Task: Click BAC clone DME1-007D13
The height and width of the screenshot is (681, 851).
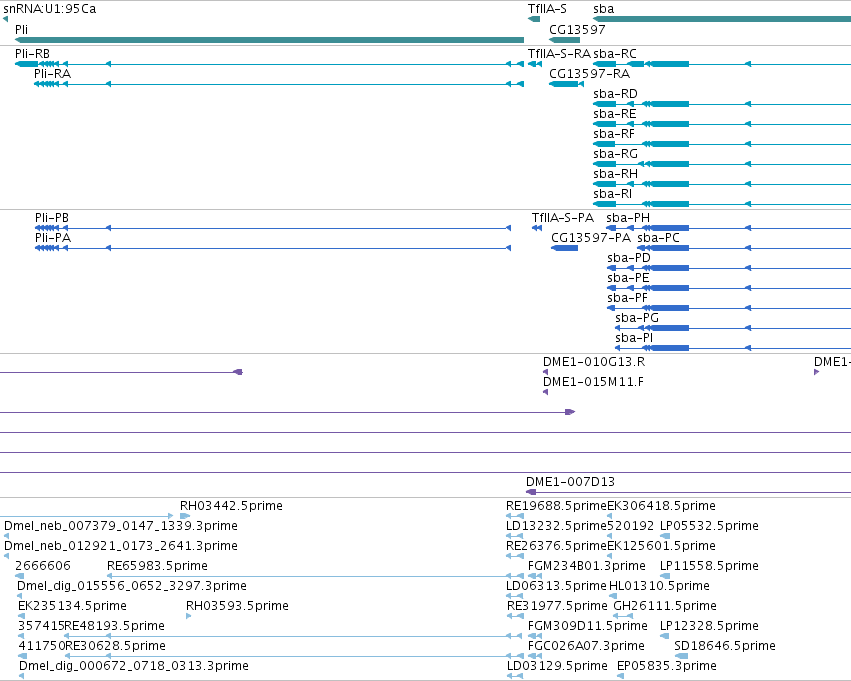Action: coord(688,492)
